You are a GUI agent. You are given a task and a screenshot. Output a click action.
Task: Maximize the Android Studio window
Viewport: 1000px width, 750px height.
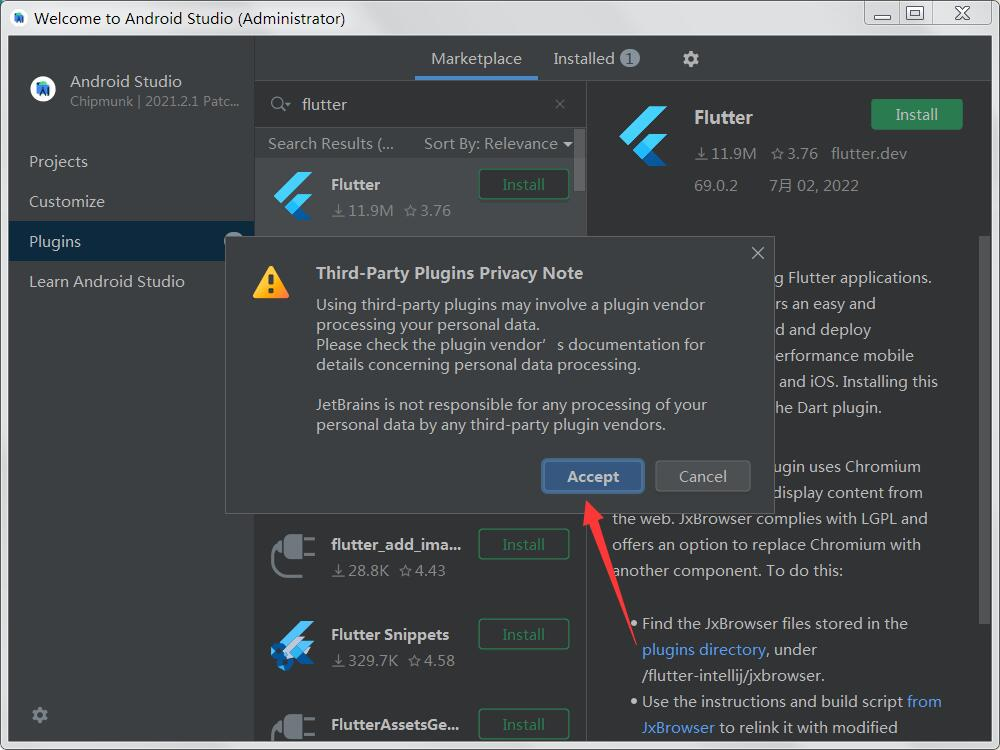point(915,13)
